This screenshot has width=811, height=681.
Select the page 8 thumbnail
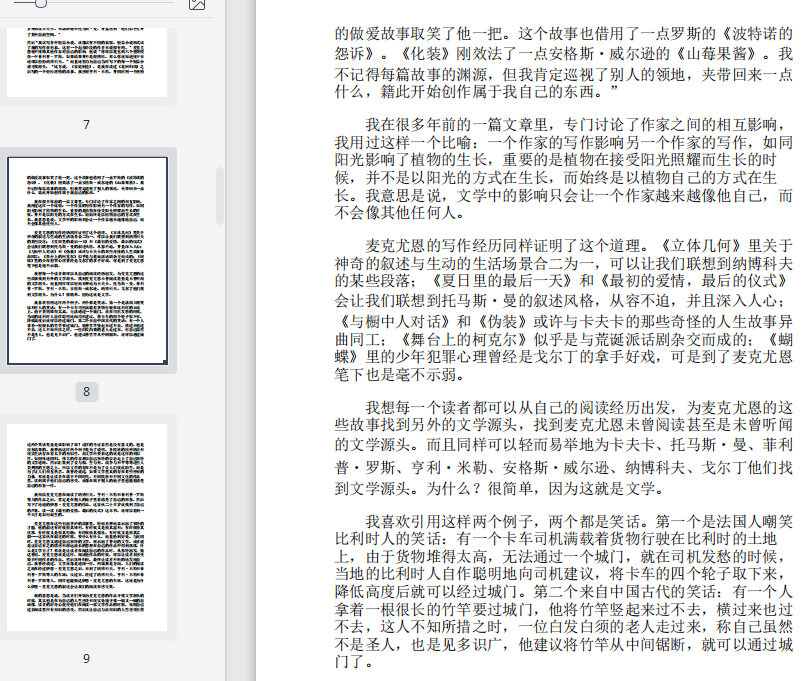[x=87, y=261]
